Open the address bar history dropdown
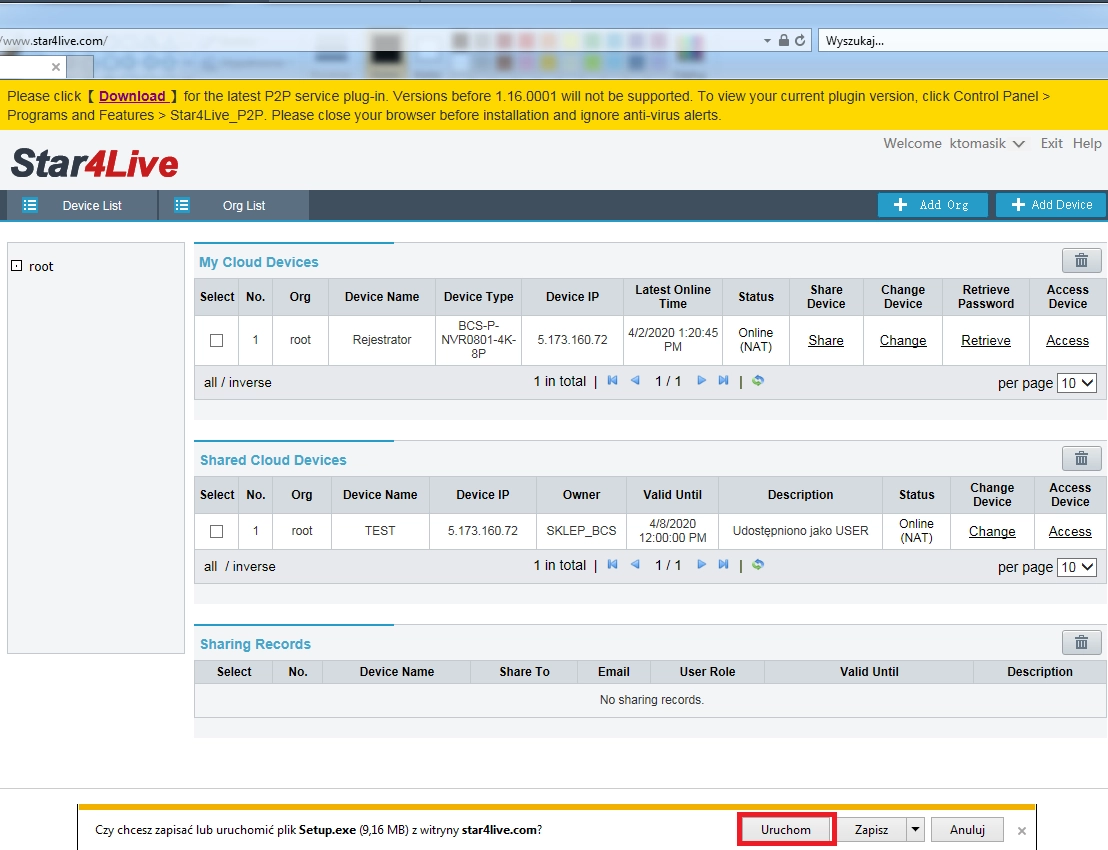This screenshot has height=850, width=1108. coord(767,41)
